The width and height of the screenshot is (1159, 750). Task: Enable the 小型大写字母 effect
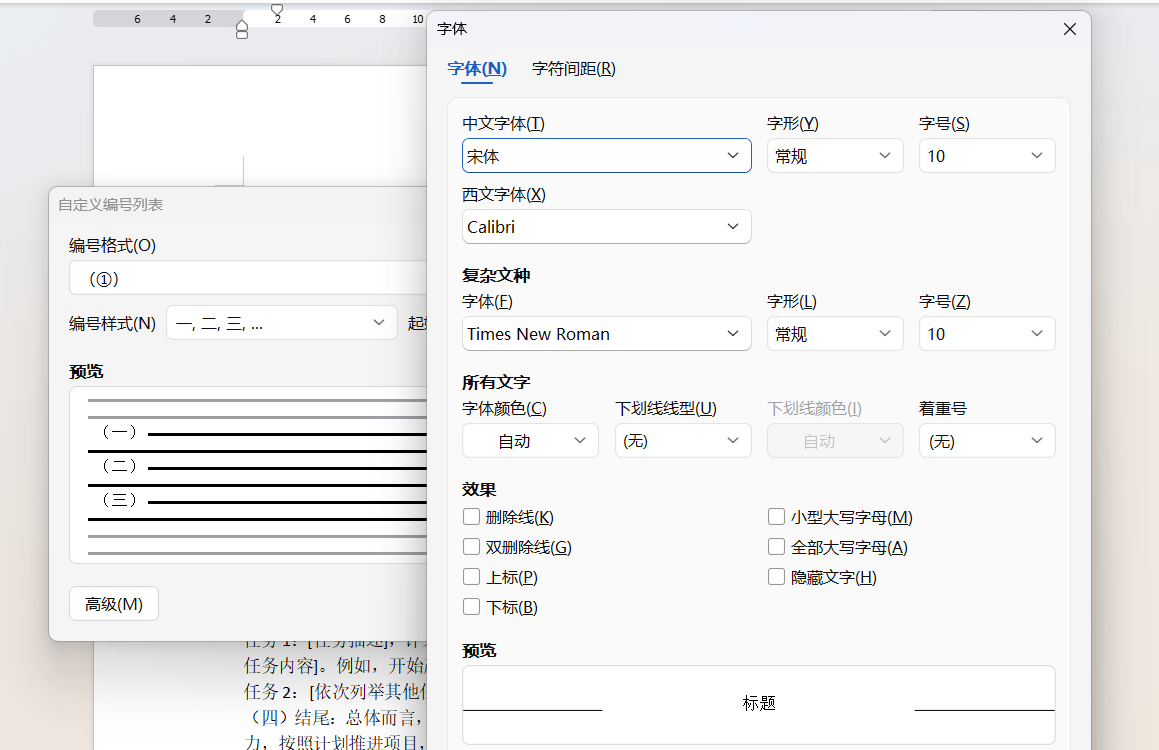pos(776,517)
